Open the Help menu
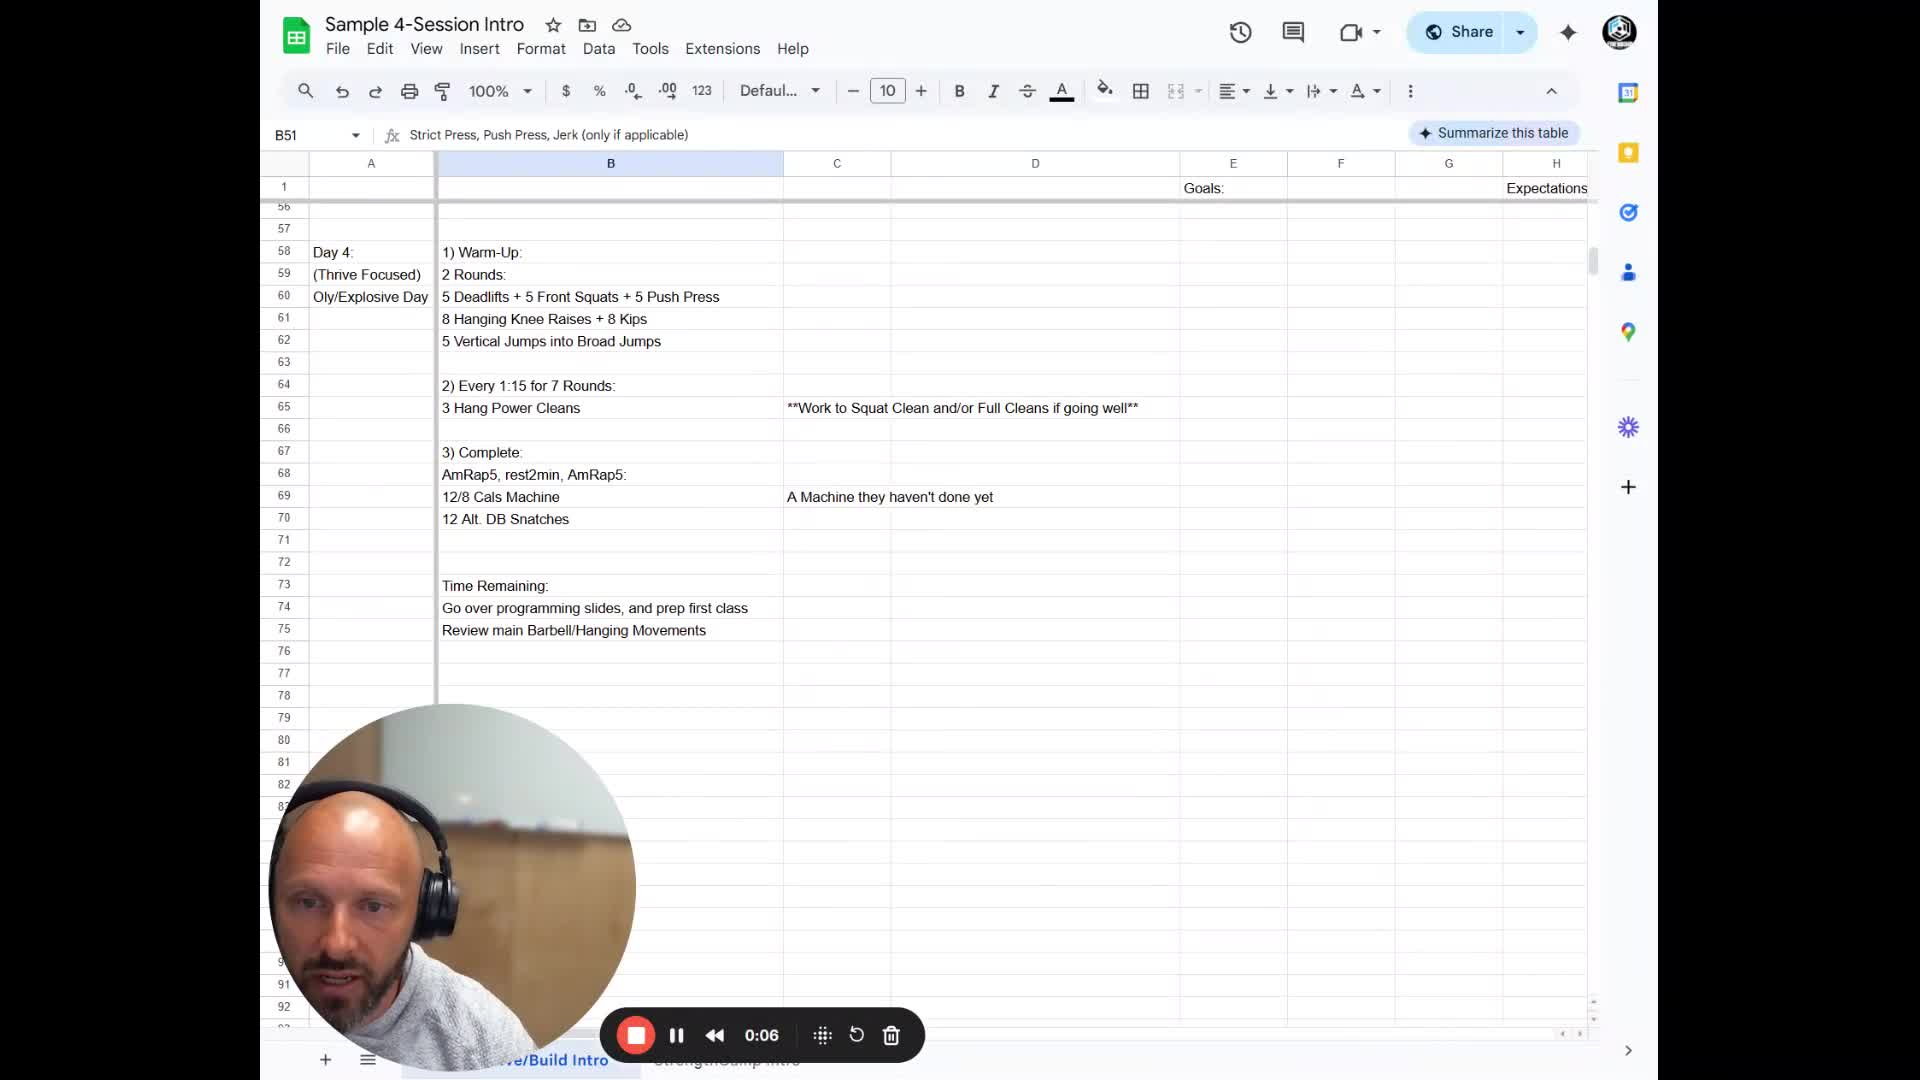The image size is (1920, 1080). point(793,49)
